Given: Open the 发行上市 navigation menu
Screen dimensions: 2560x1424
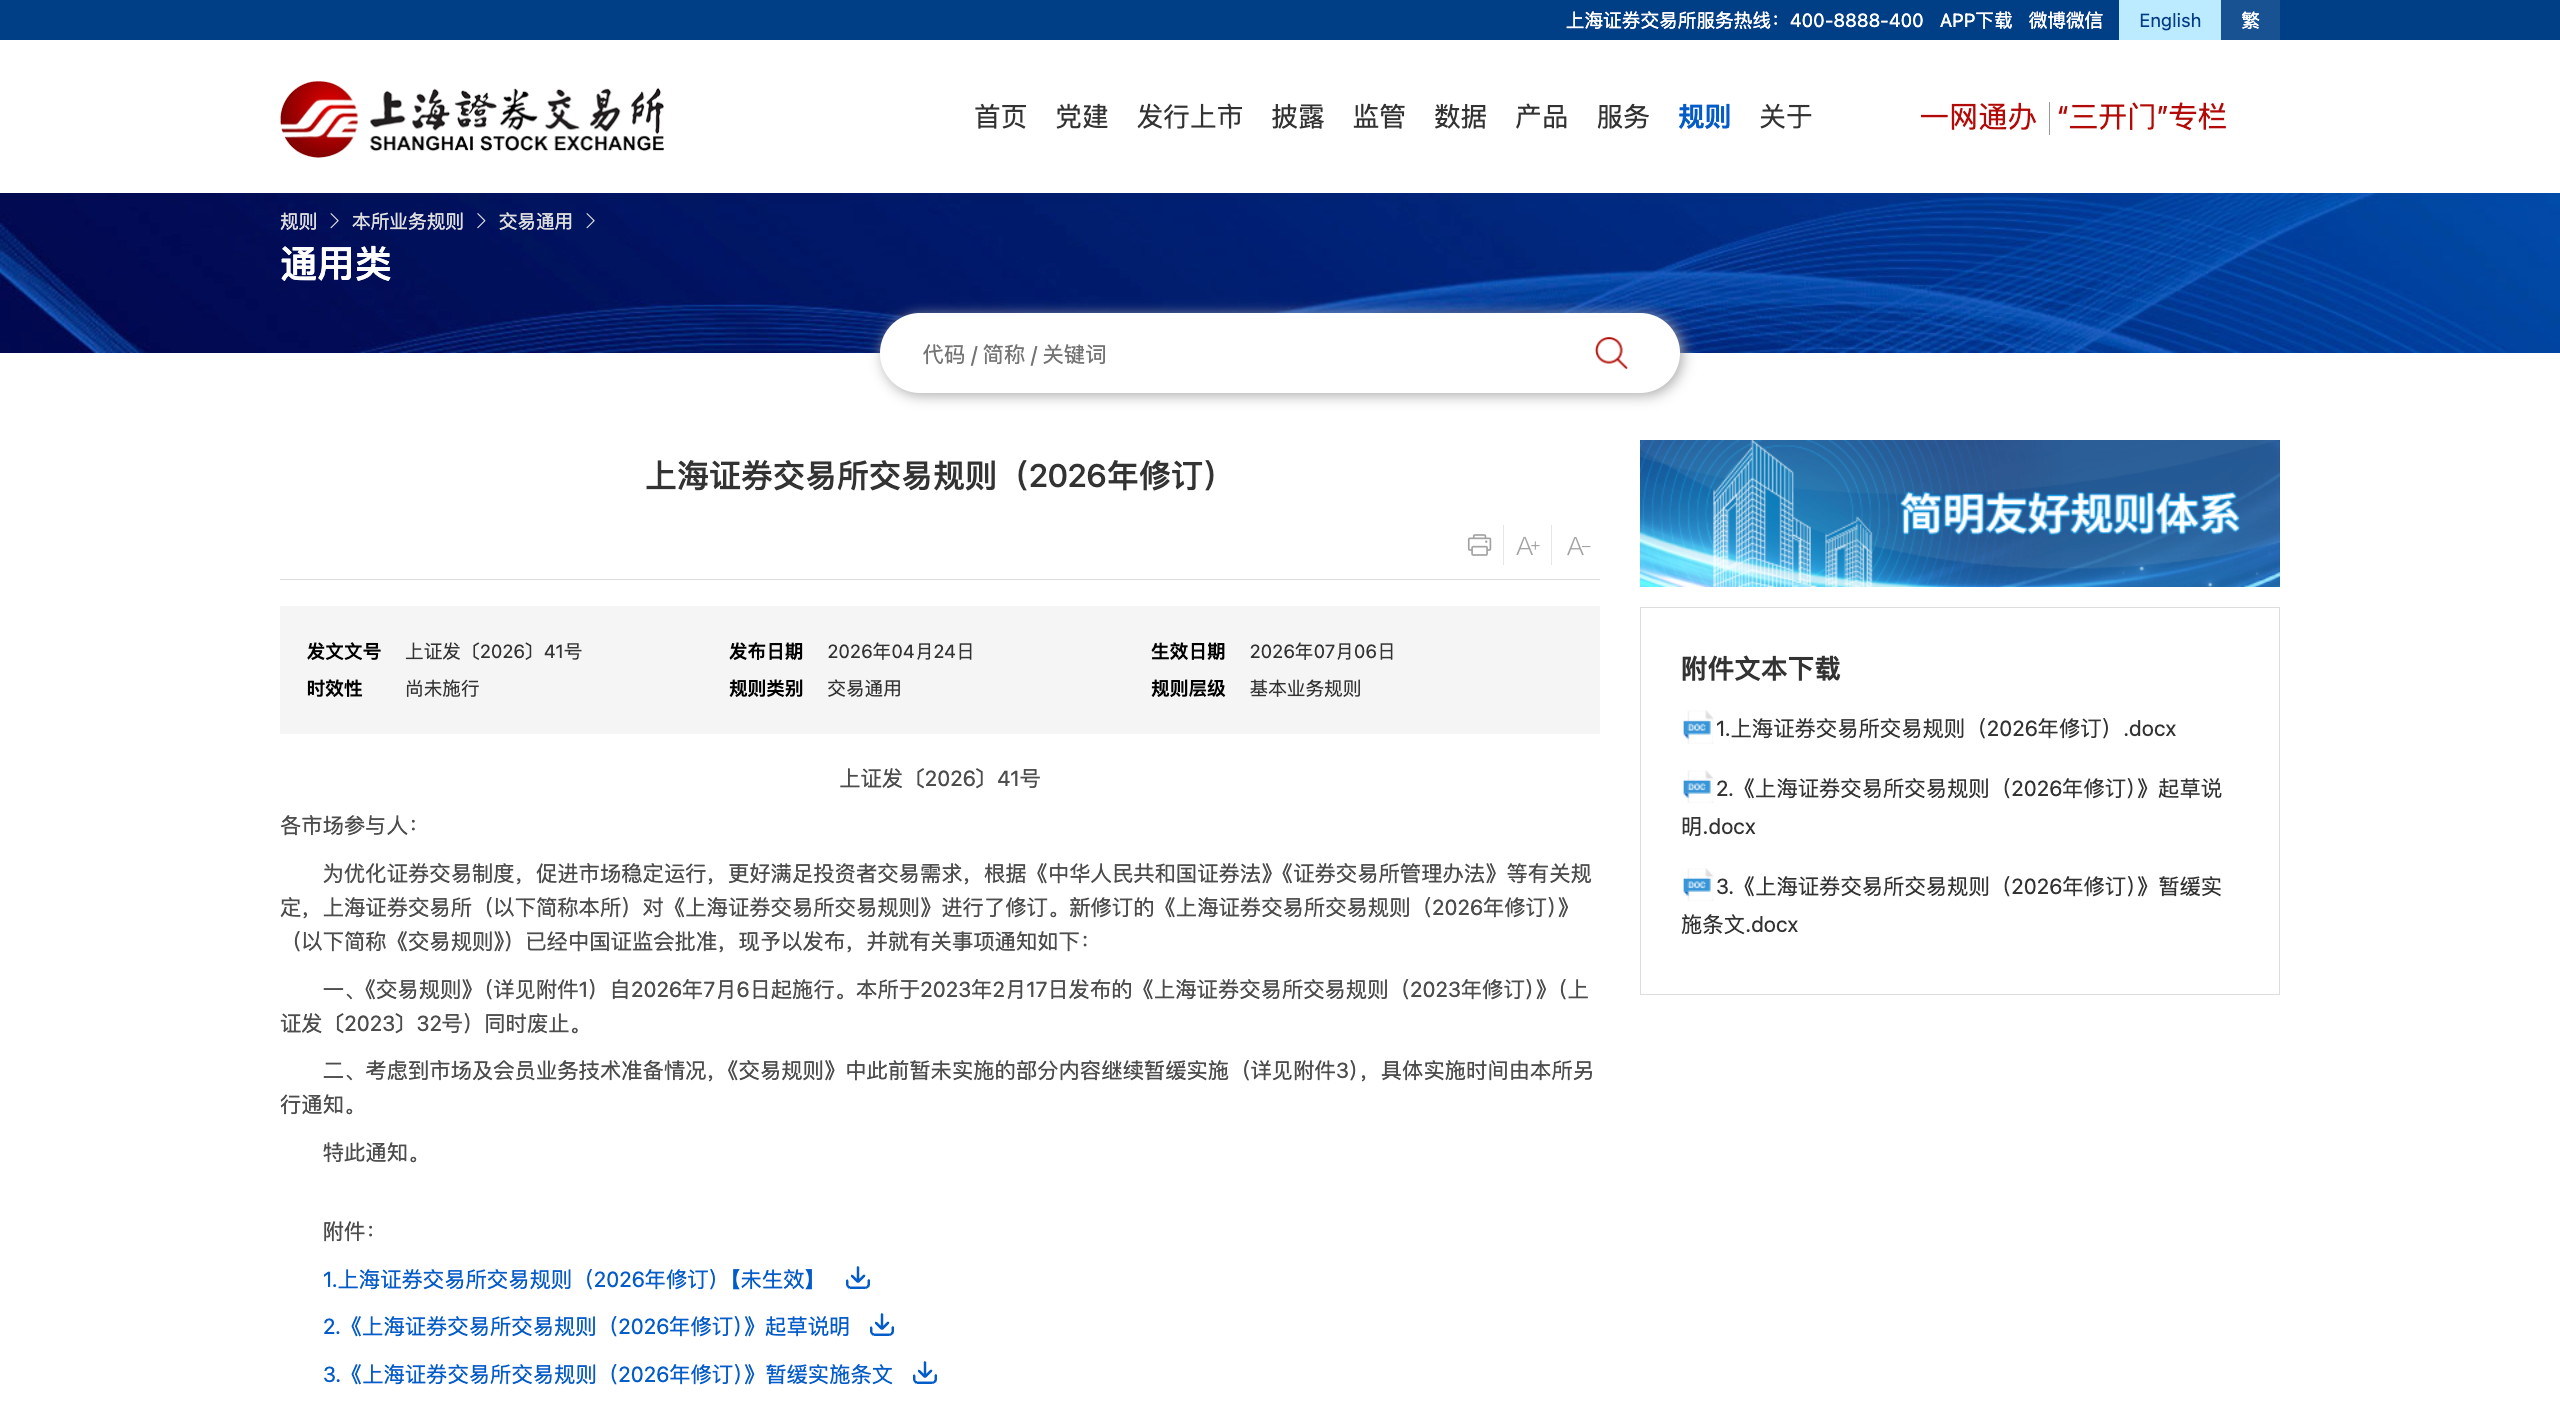Looking at the screenshot, I should point(1189,117).
